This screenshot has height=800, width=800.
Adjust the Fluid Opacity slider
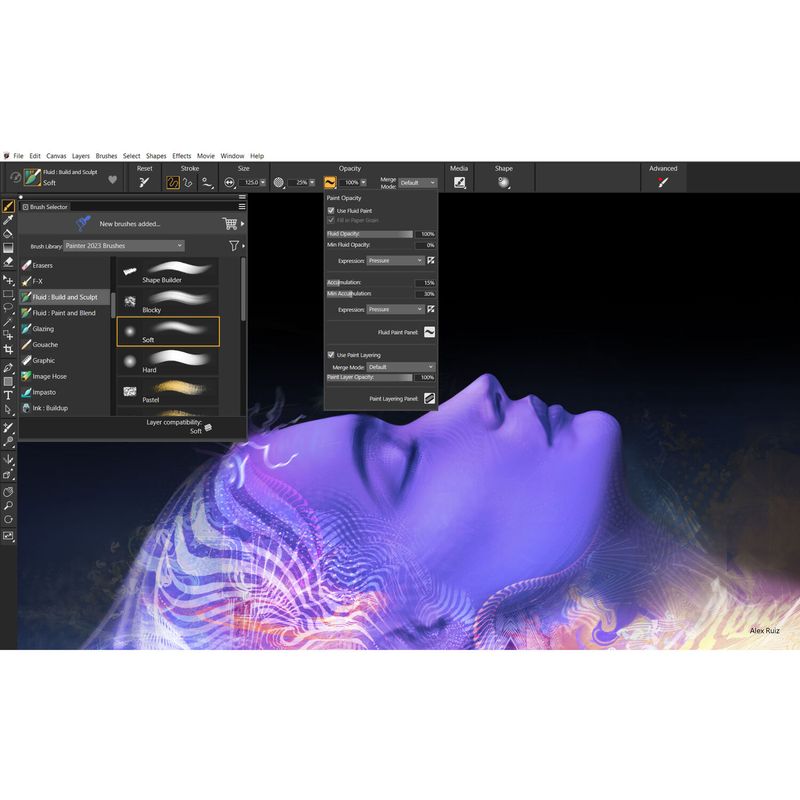(x=369, y=234)
